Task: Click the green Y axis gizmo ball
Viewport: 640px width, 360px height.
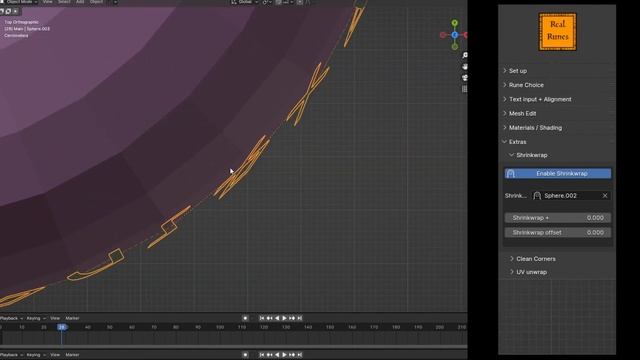Action: tap(455, 23)
